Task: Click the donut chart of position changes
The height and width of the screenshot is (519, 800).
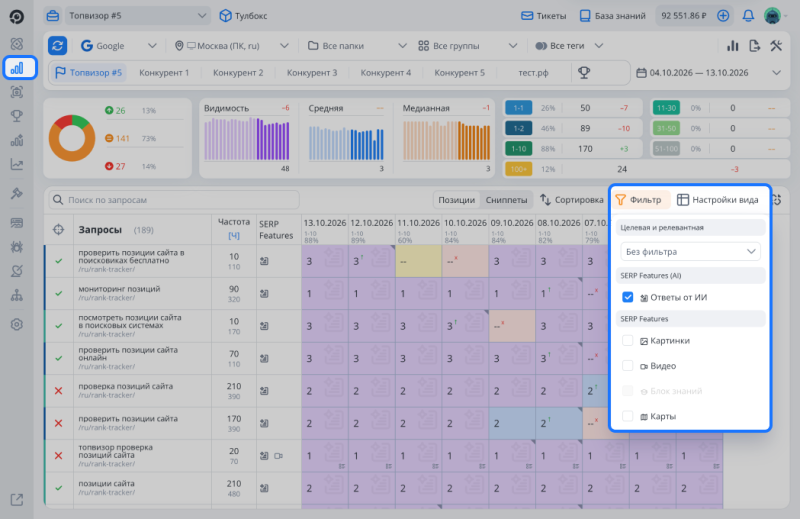Action: point(72,138)
